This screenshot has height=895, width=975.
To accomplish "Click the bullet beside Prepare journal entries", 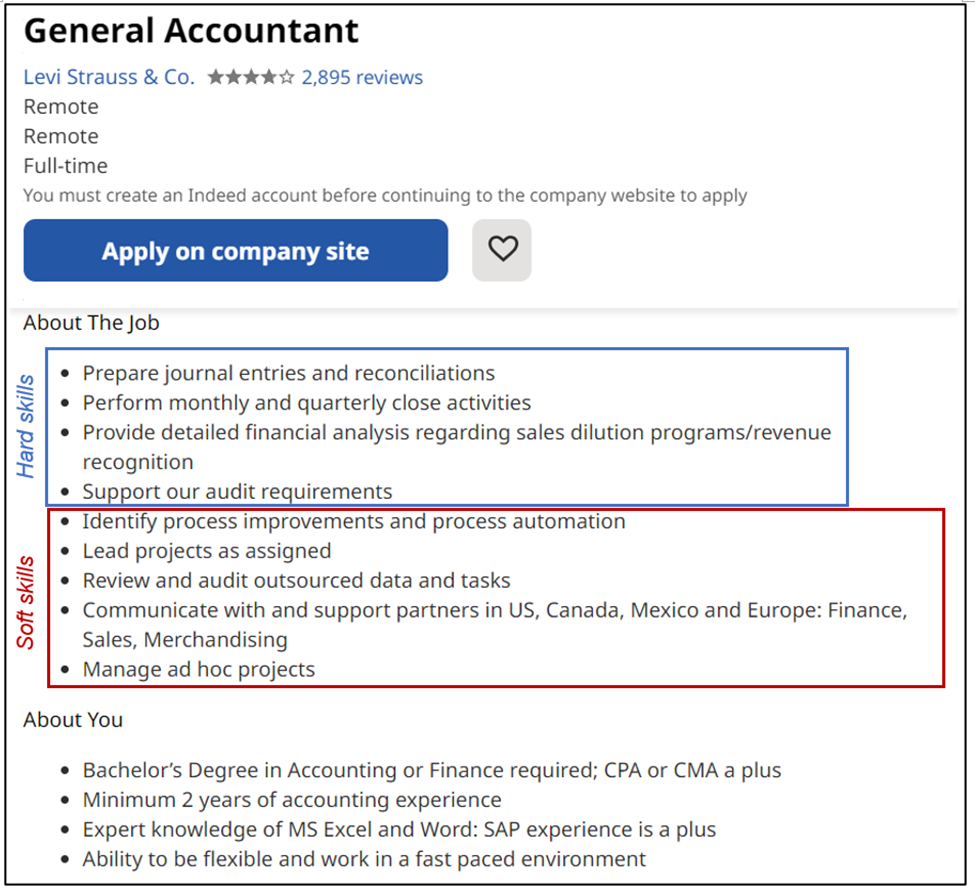I will [x=65, y=373].
